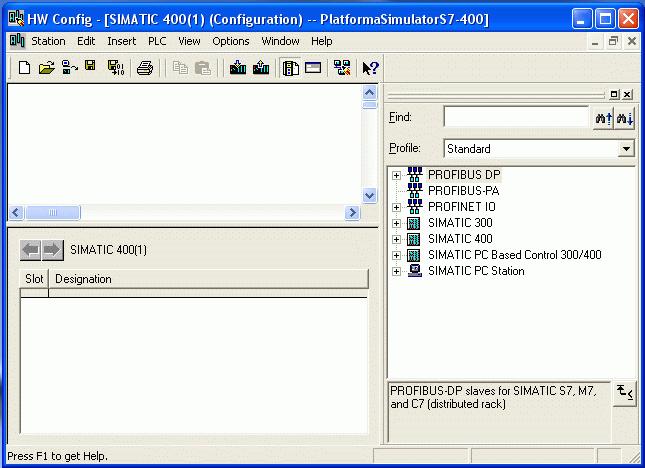Open the Profile dropdown list
The width and height of the screenshot is (645, 468).
click(626, 148)
